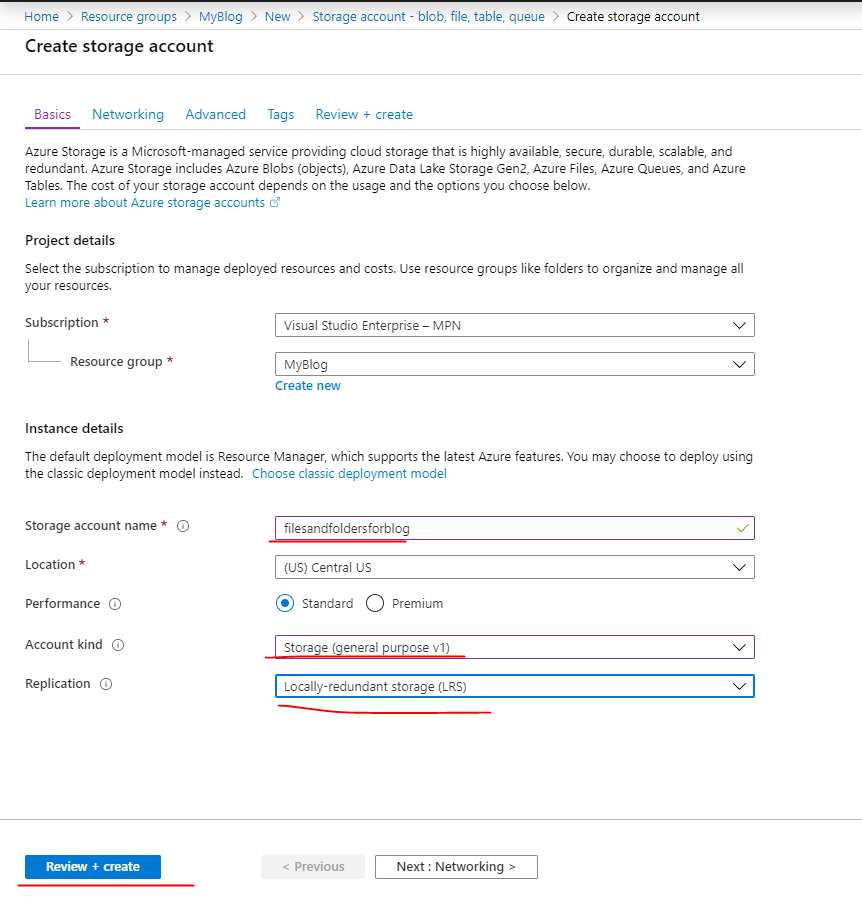Expand the Resource group dropdown
The width and height of the screenshot is (862, 900).
[514, 364]
